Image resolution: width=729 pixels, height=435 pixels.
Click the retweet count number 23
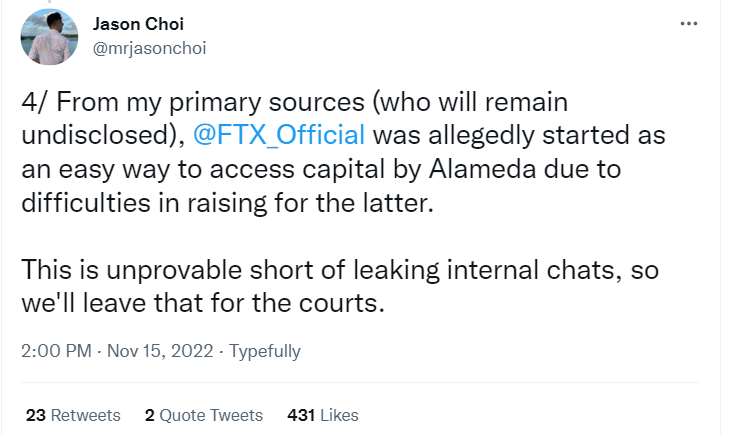pos(33,415)
